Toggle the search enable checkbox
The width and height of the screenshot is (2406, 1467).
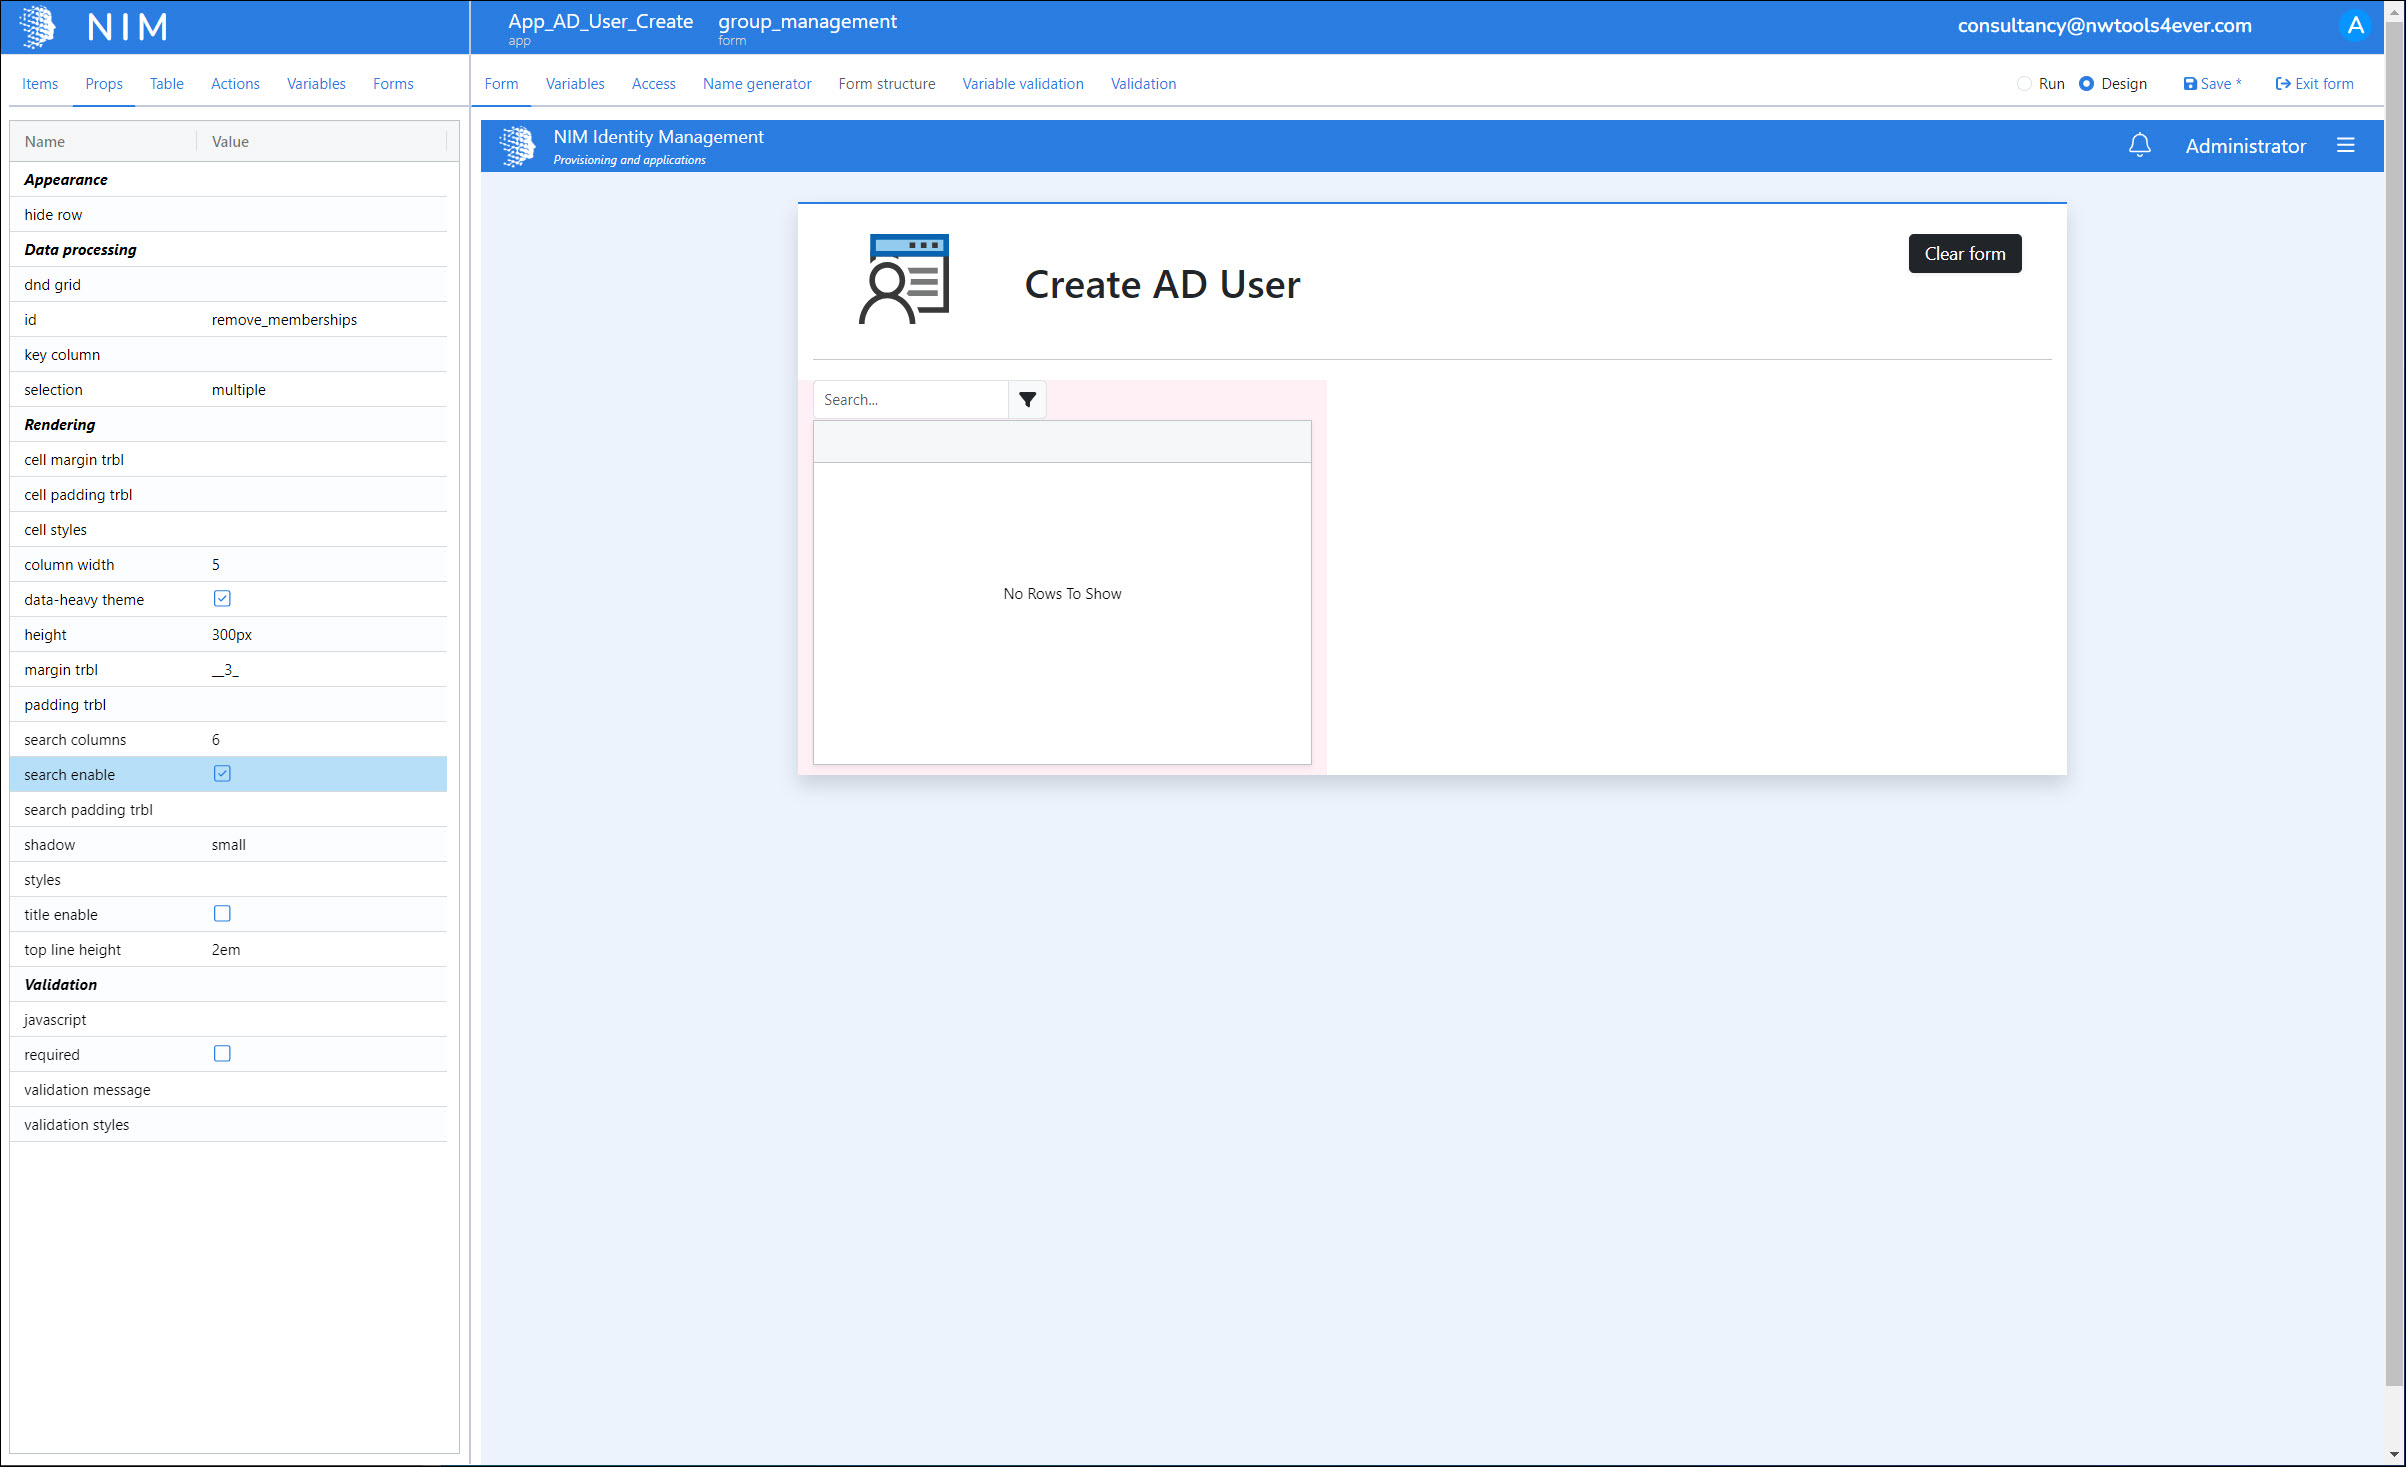(x=222, y=774)
